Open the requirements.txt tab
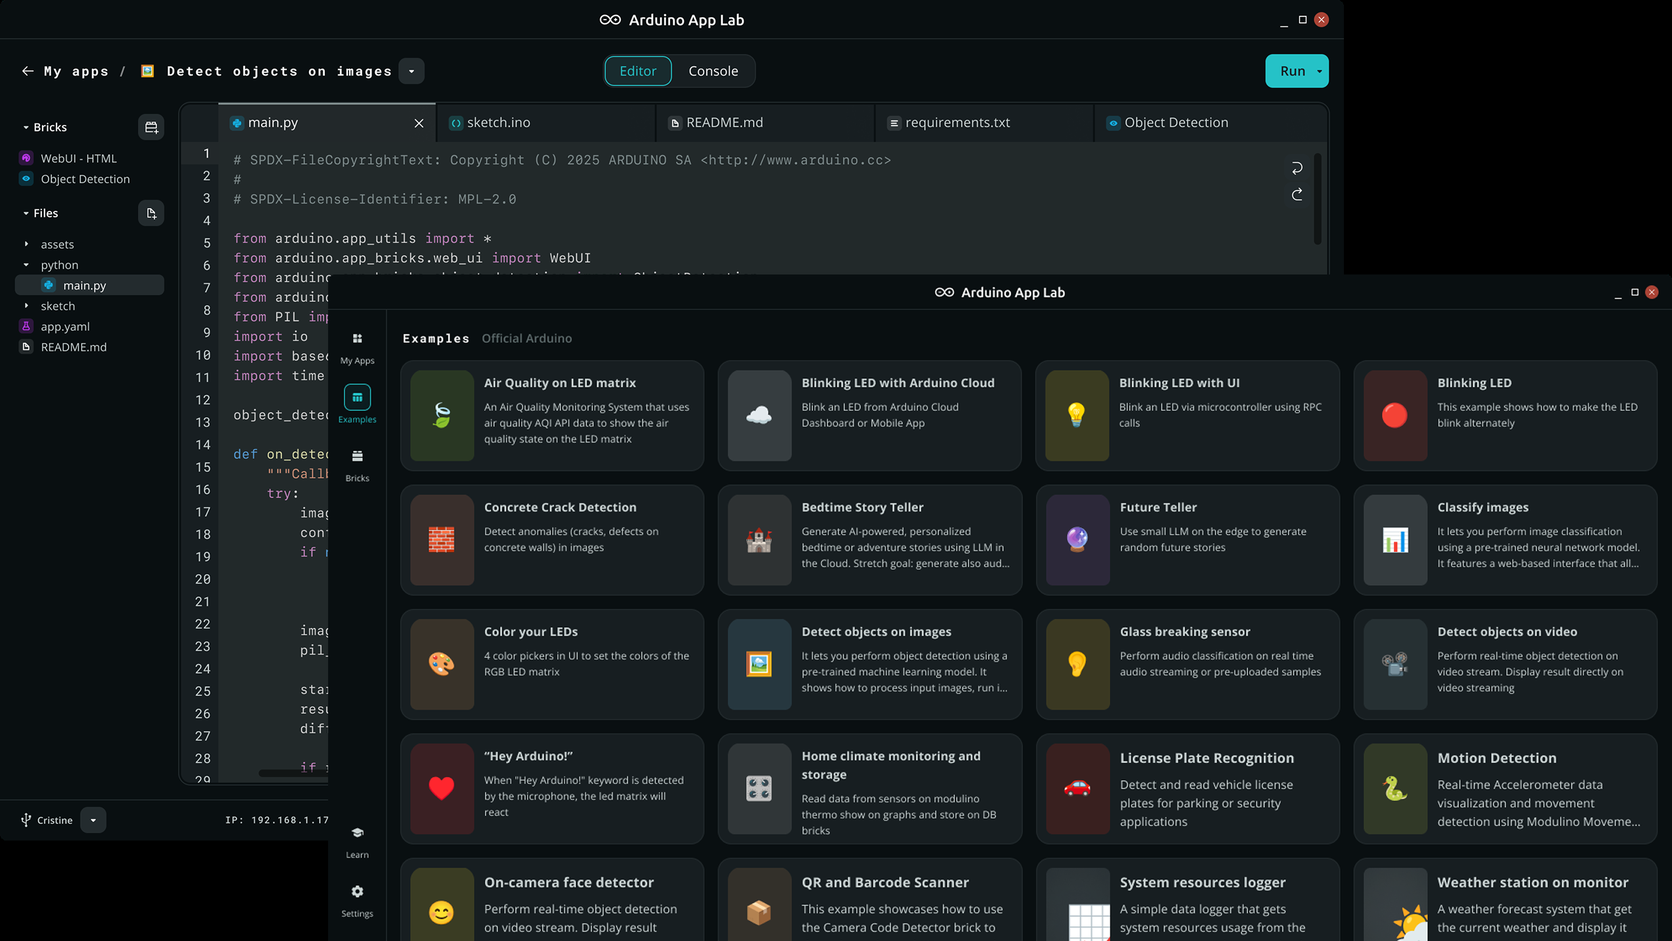Screen dimensions: 1672x941 click(984, 123)
